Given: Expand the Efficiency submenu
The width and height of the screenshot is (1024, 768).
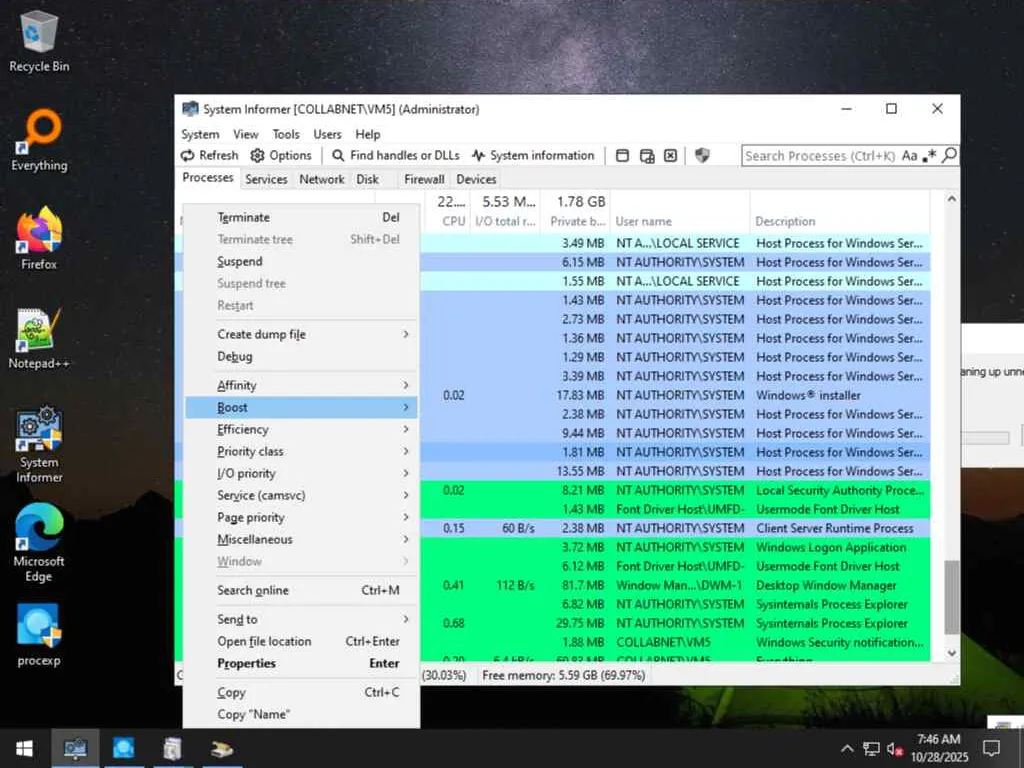Looking at the screenshot, I should click(x=301, y=430).
